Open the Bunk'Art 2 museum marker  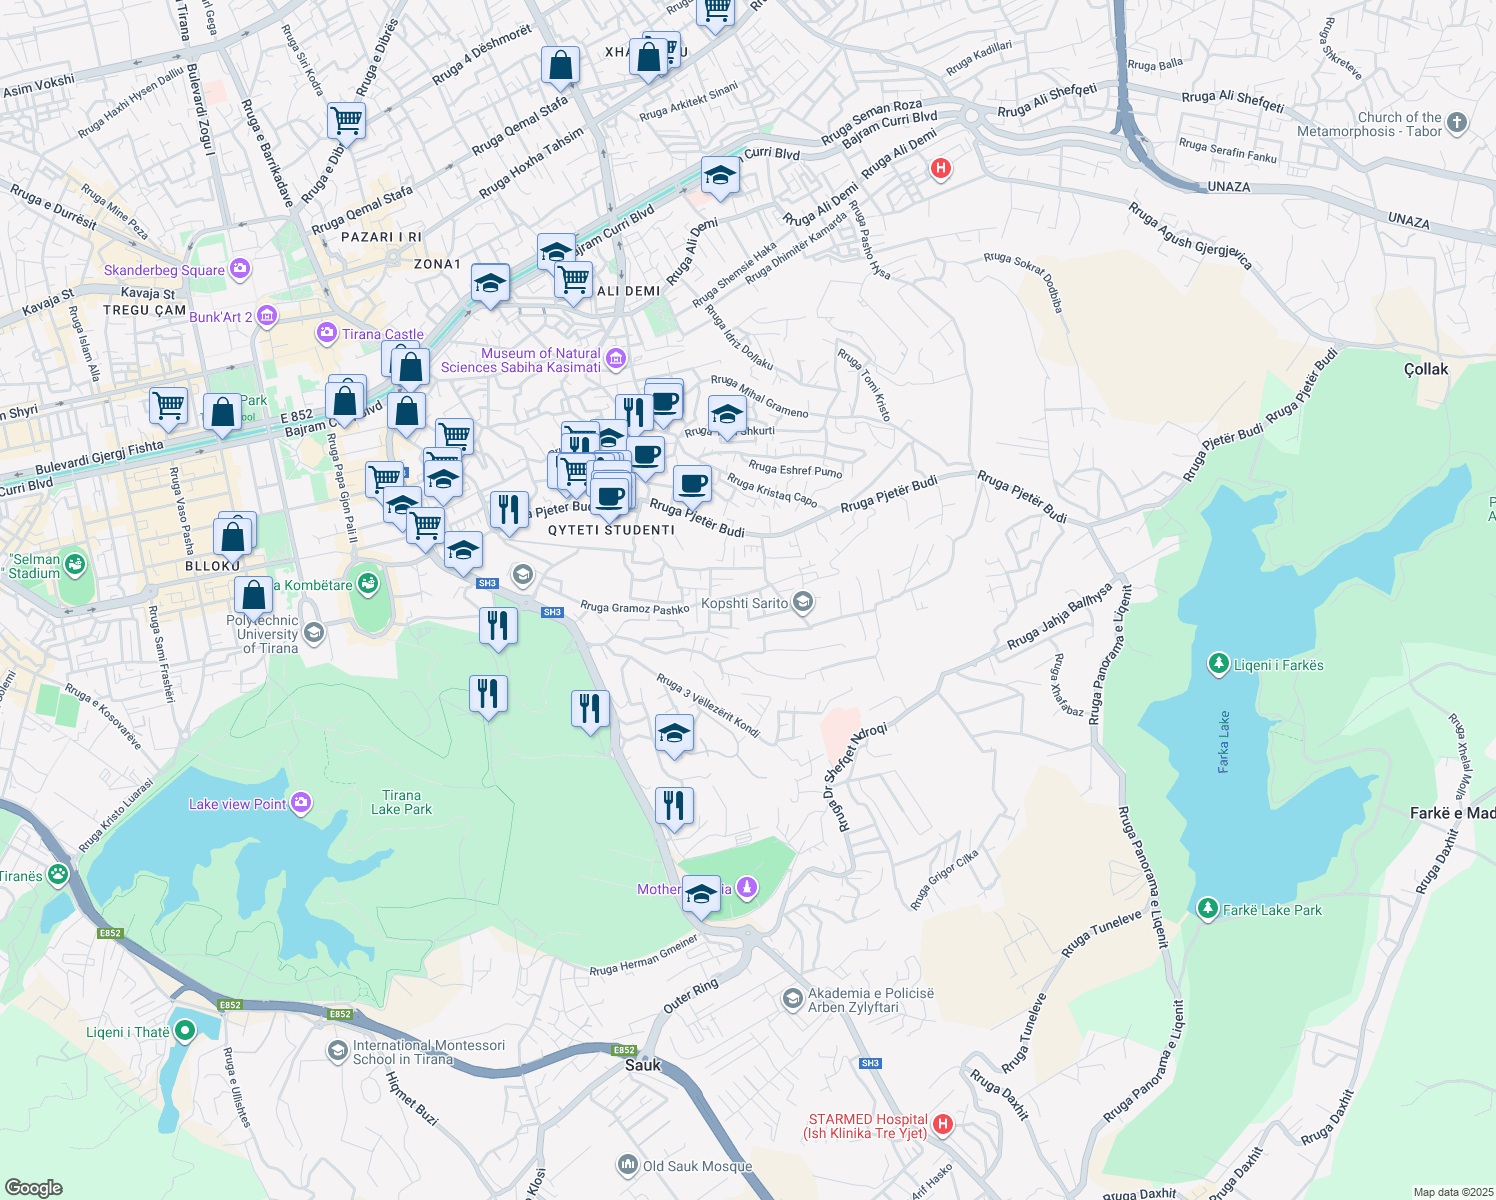(266, 317)
